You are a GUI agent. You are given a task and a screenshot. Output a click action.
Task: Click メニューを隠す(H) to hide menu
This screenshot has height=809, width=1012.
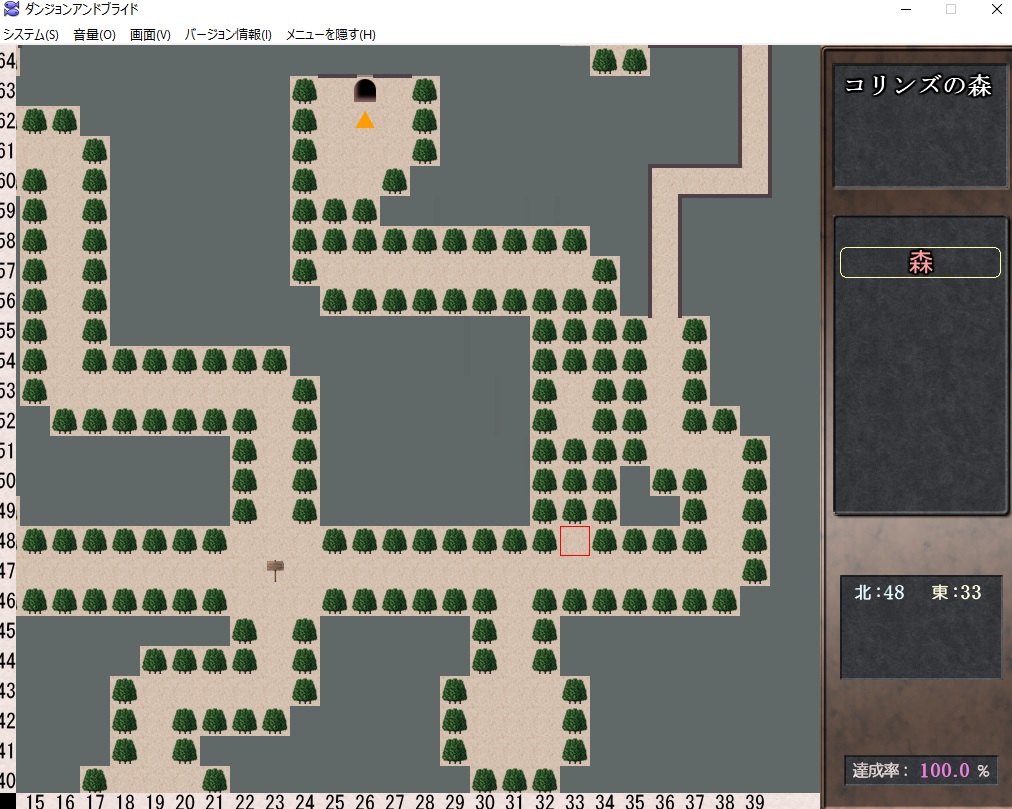330,35
